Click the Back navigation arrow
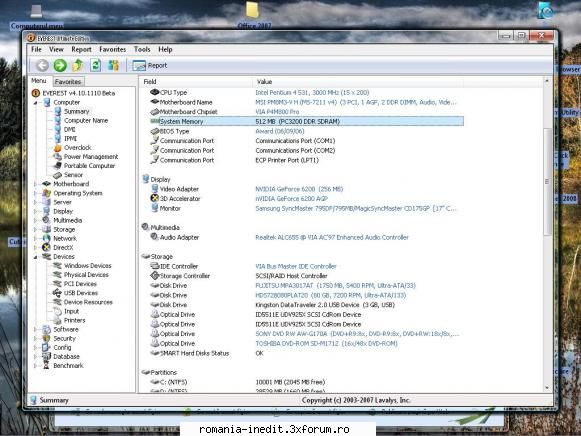The image size is (581, 436). [42, 66]
